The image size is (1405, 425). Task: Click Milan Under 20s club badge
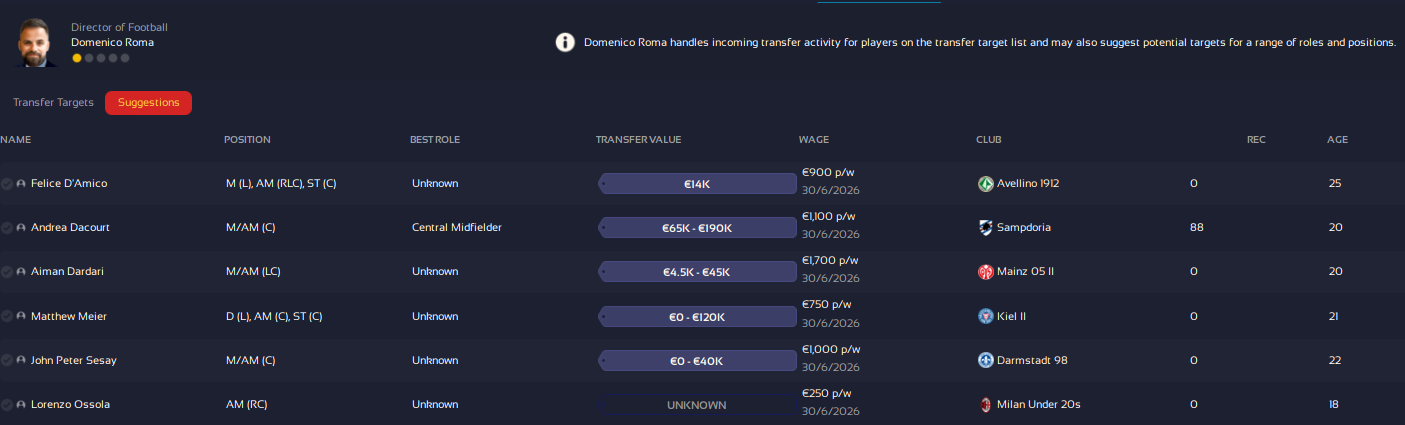click(x=986, y=404)
